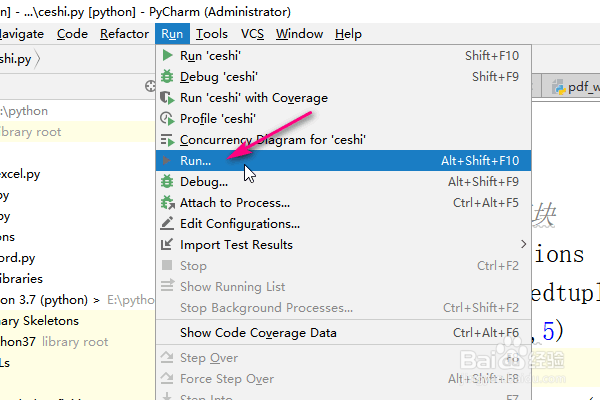The height and width of the screenshot is (400, 600).
Task: Click the Concurrency Diagram icon
Action: (x=167, y=140)
